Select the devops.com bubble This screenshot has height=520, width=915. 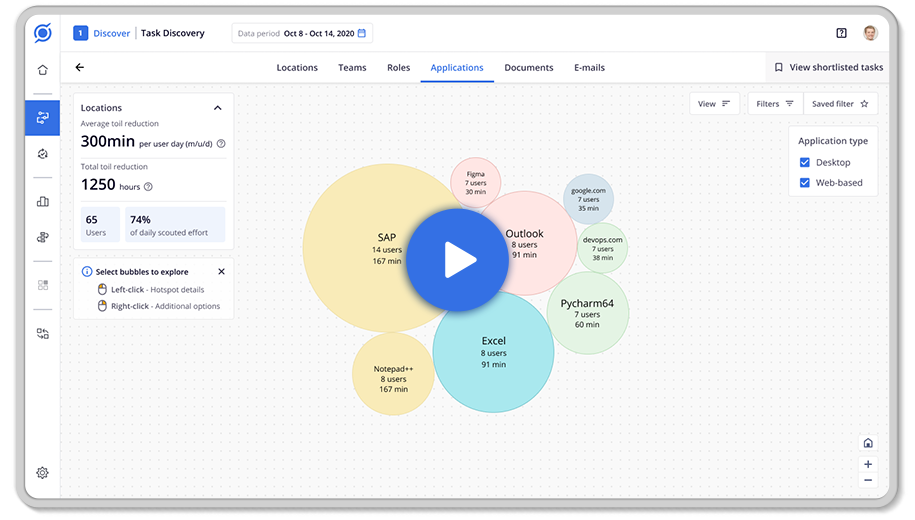tap(602, 248)
